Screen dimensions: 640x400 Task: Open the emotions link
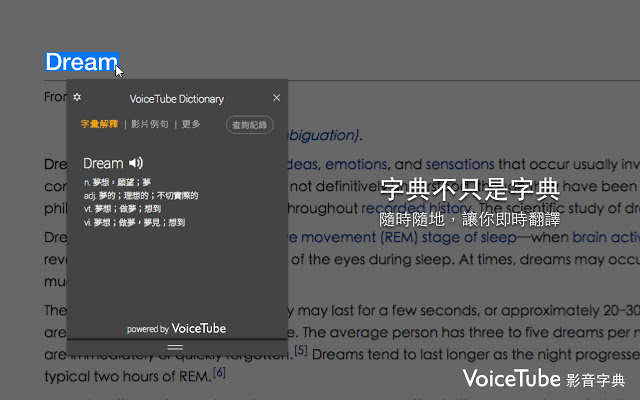point(356,164)
